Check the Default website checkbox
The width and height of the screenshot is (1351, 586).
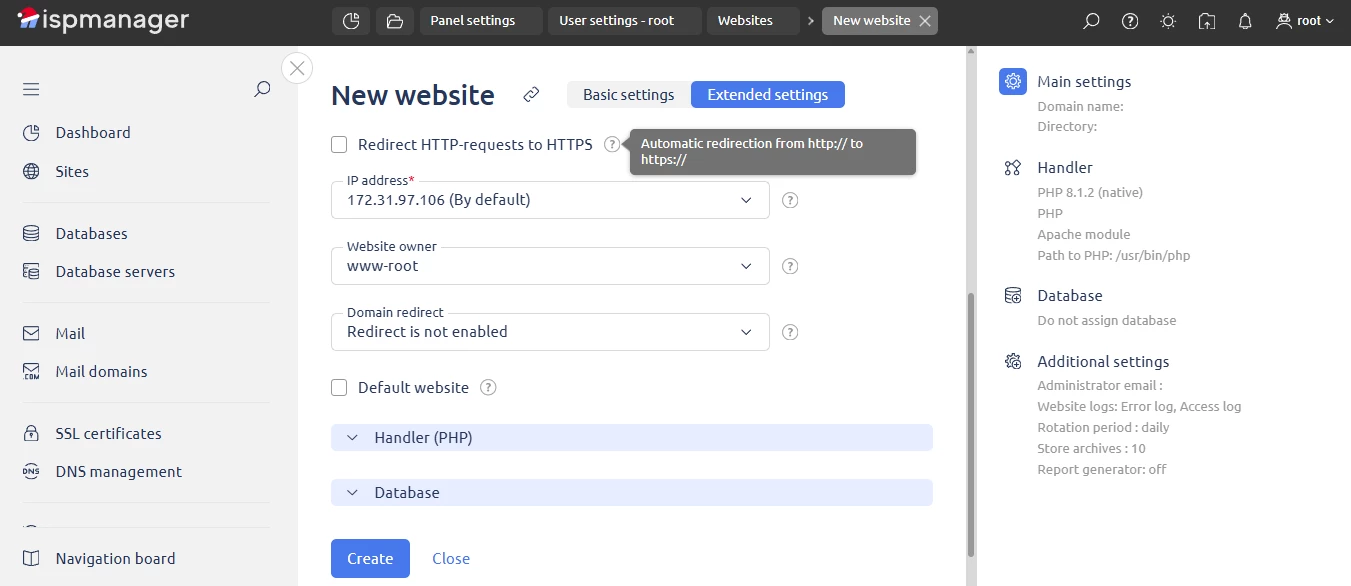pyautogui.click(x=339, y=387)
